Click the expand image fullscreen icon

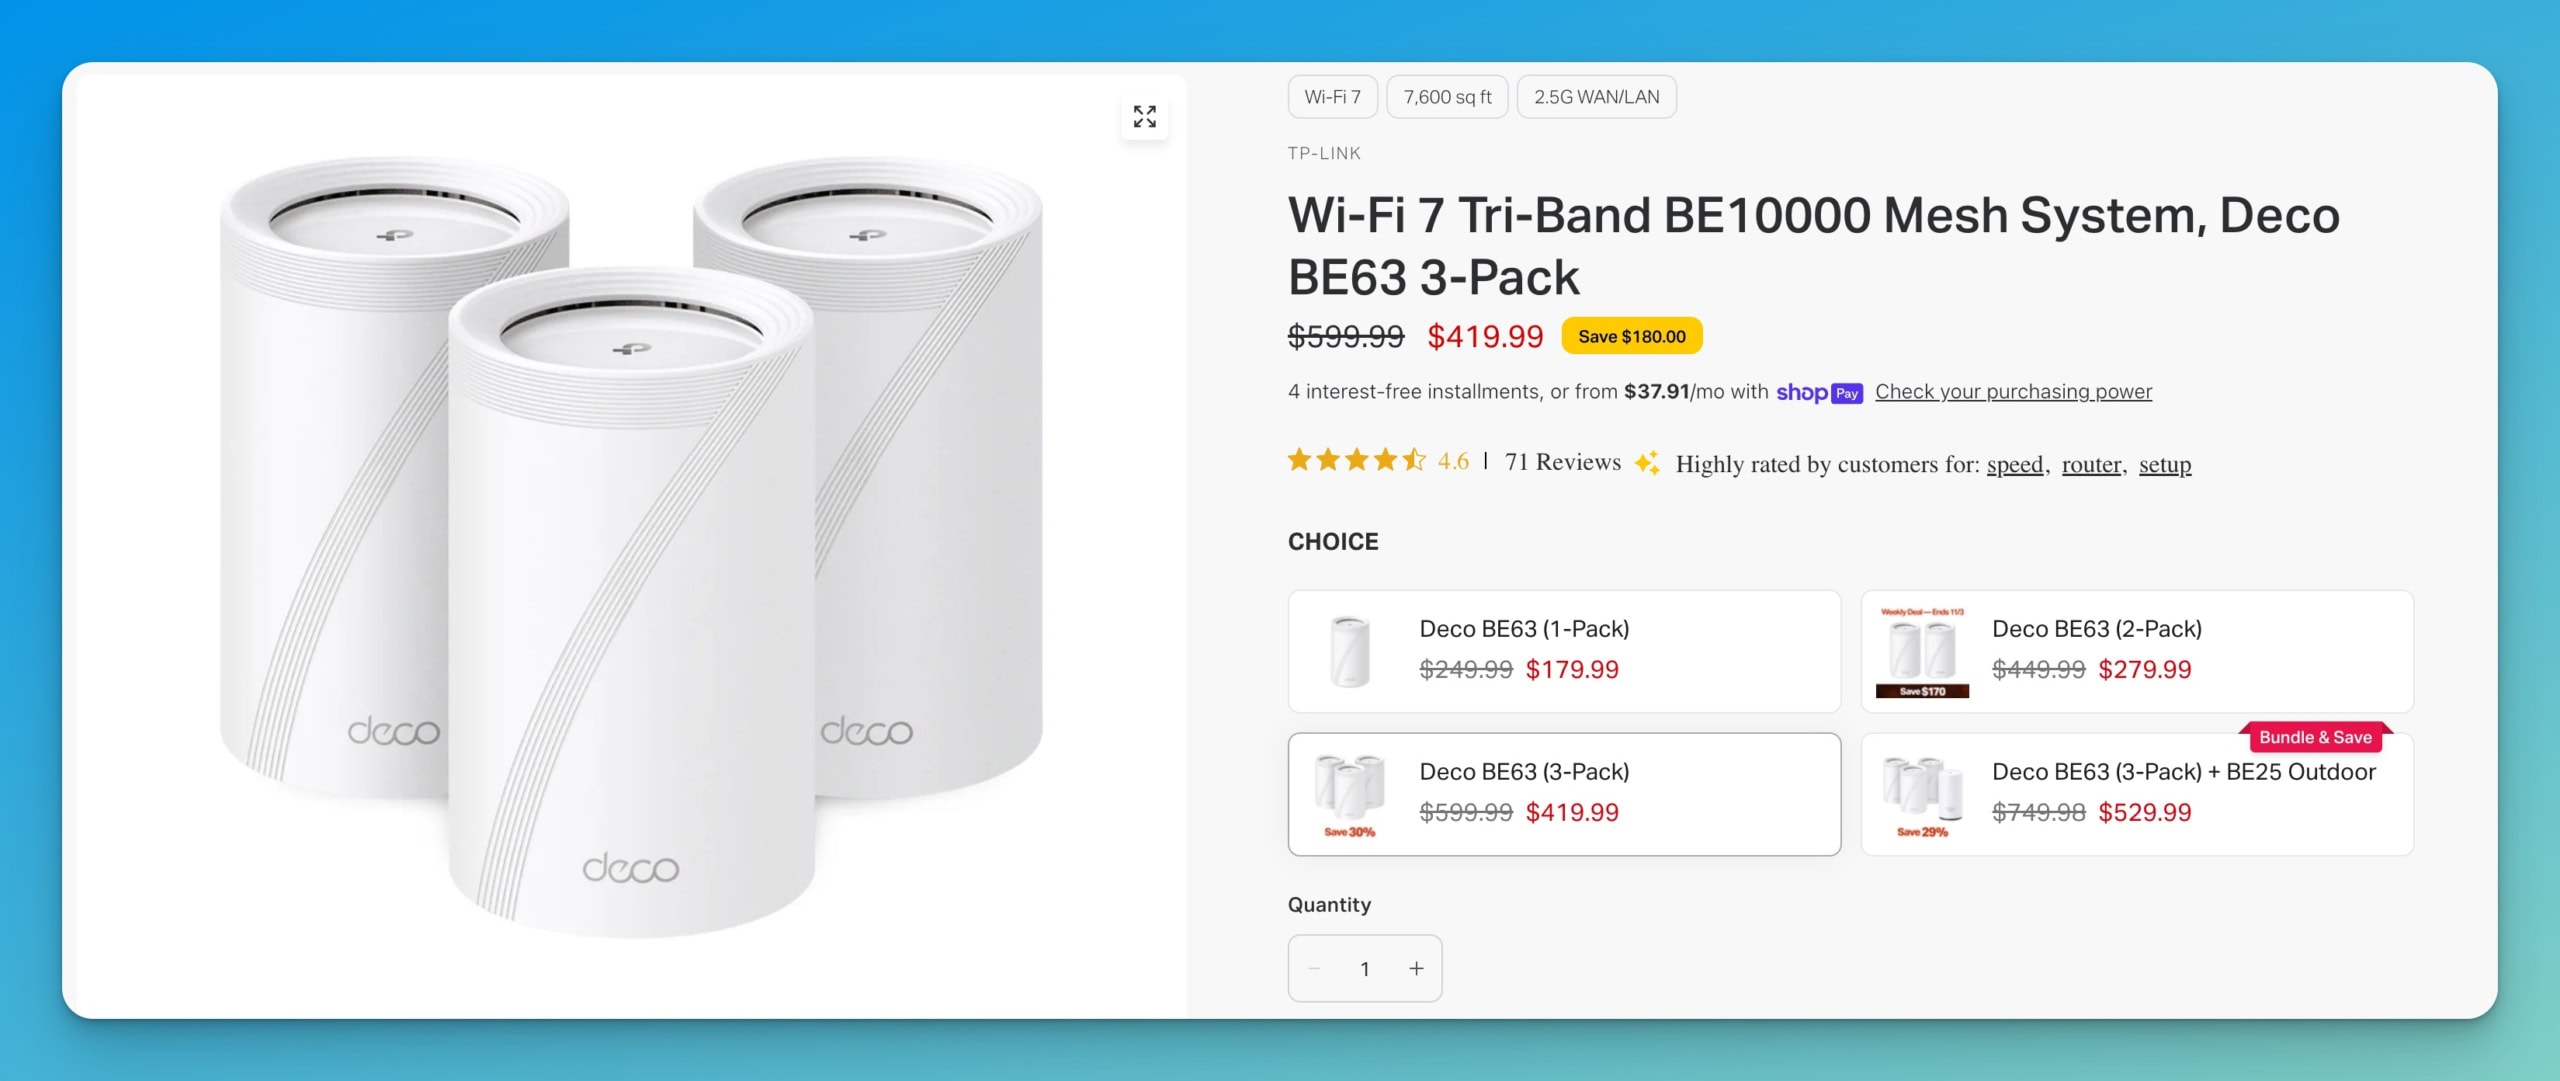[x=1144, y=116]
